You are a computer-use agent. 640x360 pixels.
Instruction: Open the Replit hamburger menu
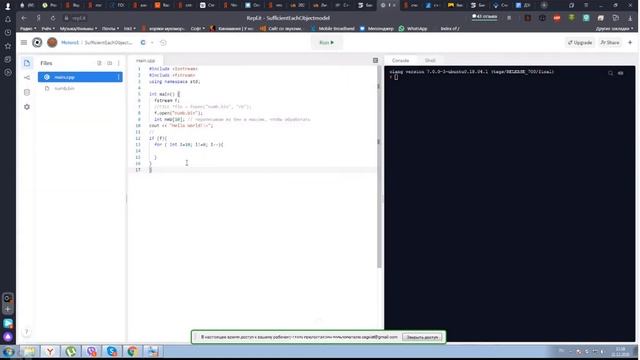tap(24, 42)
